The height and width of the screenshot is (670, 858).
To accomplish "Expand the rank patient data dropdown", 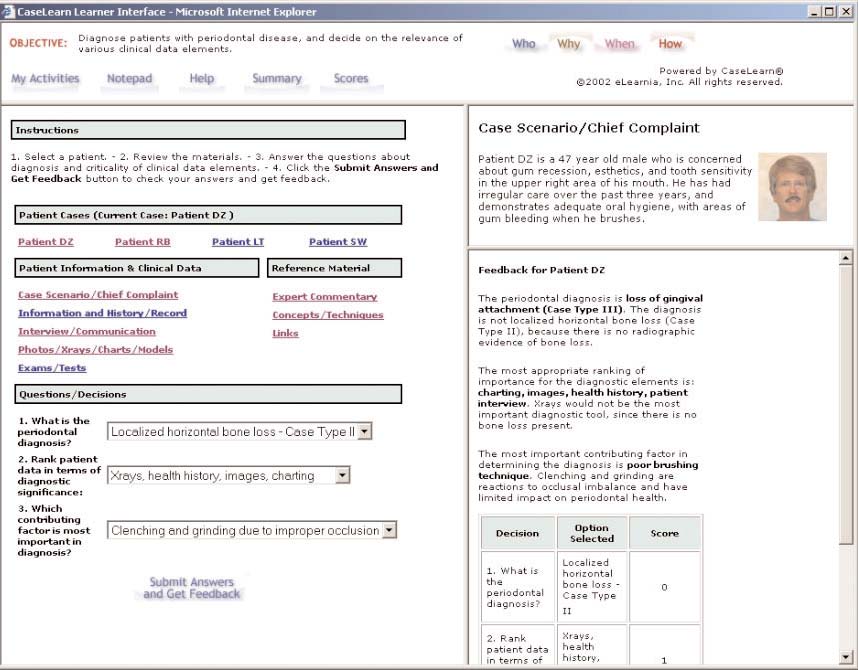I will 343,476.
